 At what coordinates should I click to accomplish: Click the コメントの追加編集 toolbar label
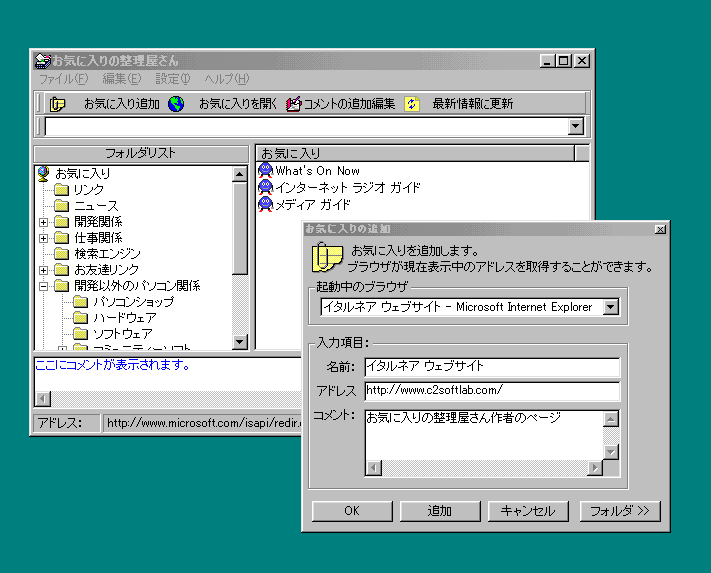(349, 104)
